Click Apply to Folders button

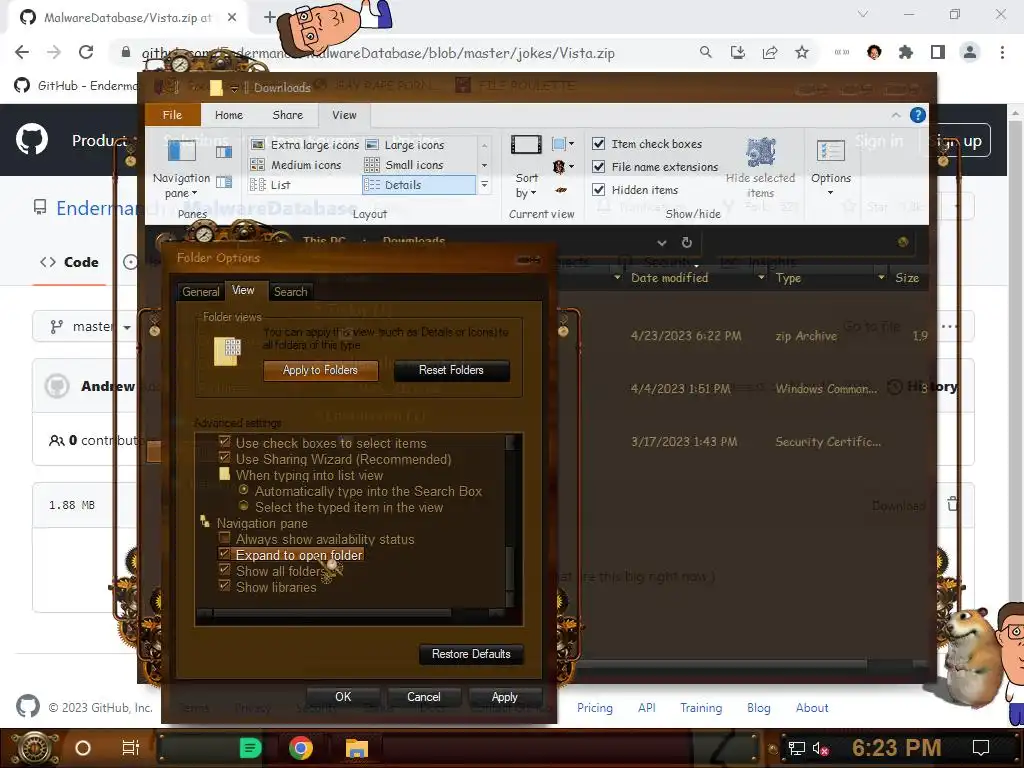click(x=321, y=370)
